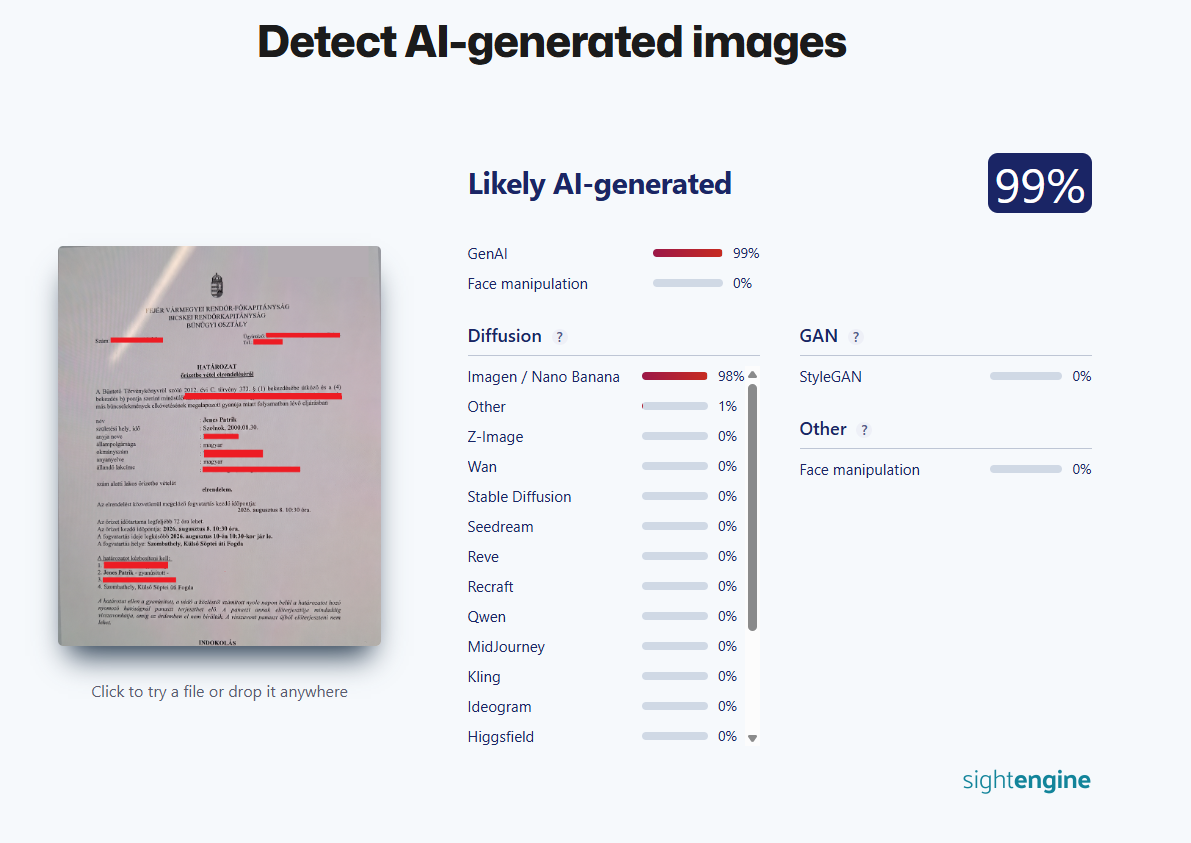Select the 'Seedream' row label
The height and width of the screenshot is (843, 1191).
[501, 526]
